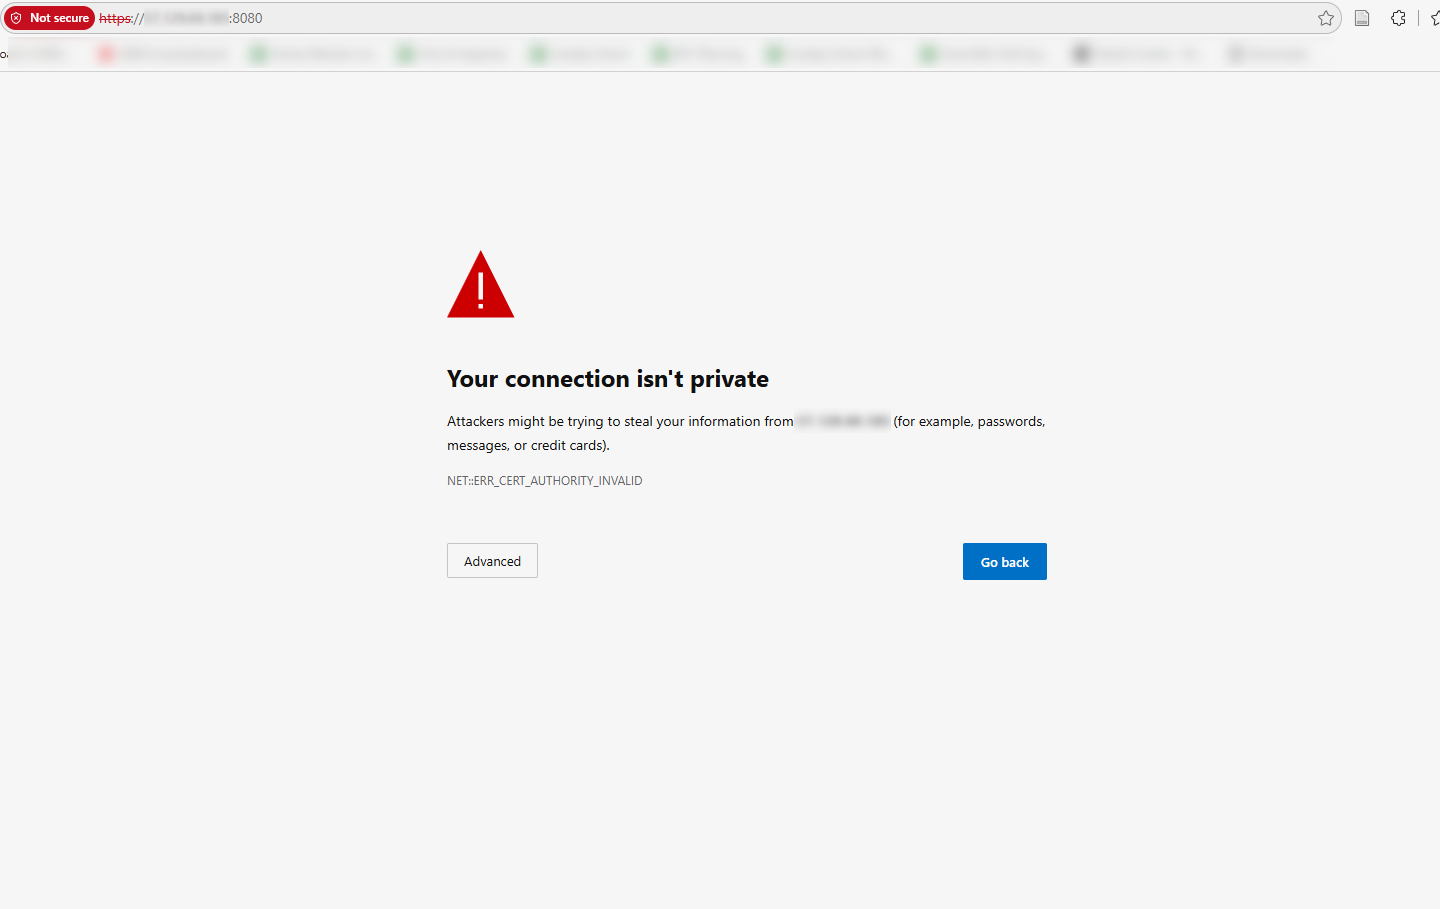This screenshot has width=1440, height=909.
Task: Click the 'Your connection isn't private' heading
Action: [607, 379]
